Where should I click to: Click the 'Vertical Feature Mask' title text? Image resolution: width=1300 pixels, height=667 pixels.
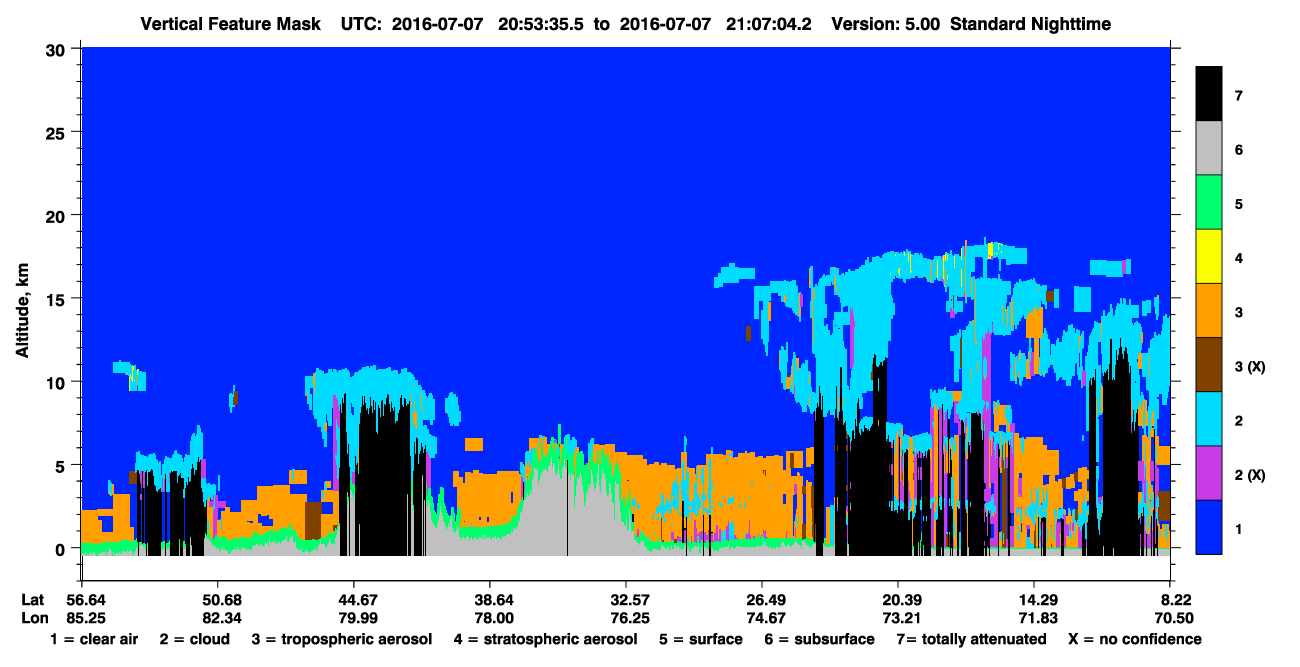[x=231, y=24]
